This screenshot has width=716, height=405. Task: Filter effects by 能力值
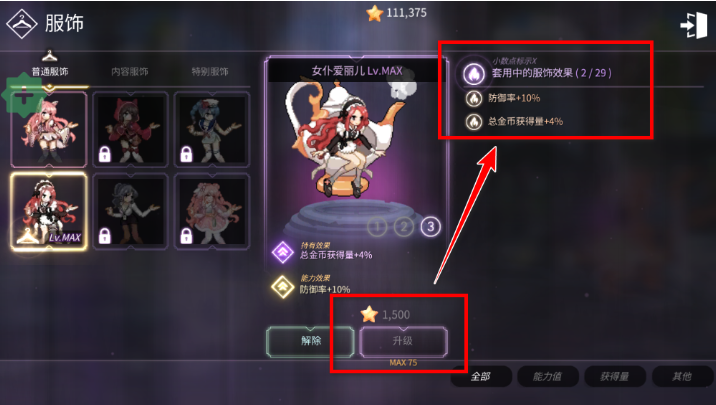point(548,376)
